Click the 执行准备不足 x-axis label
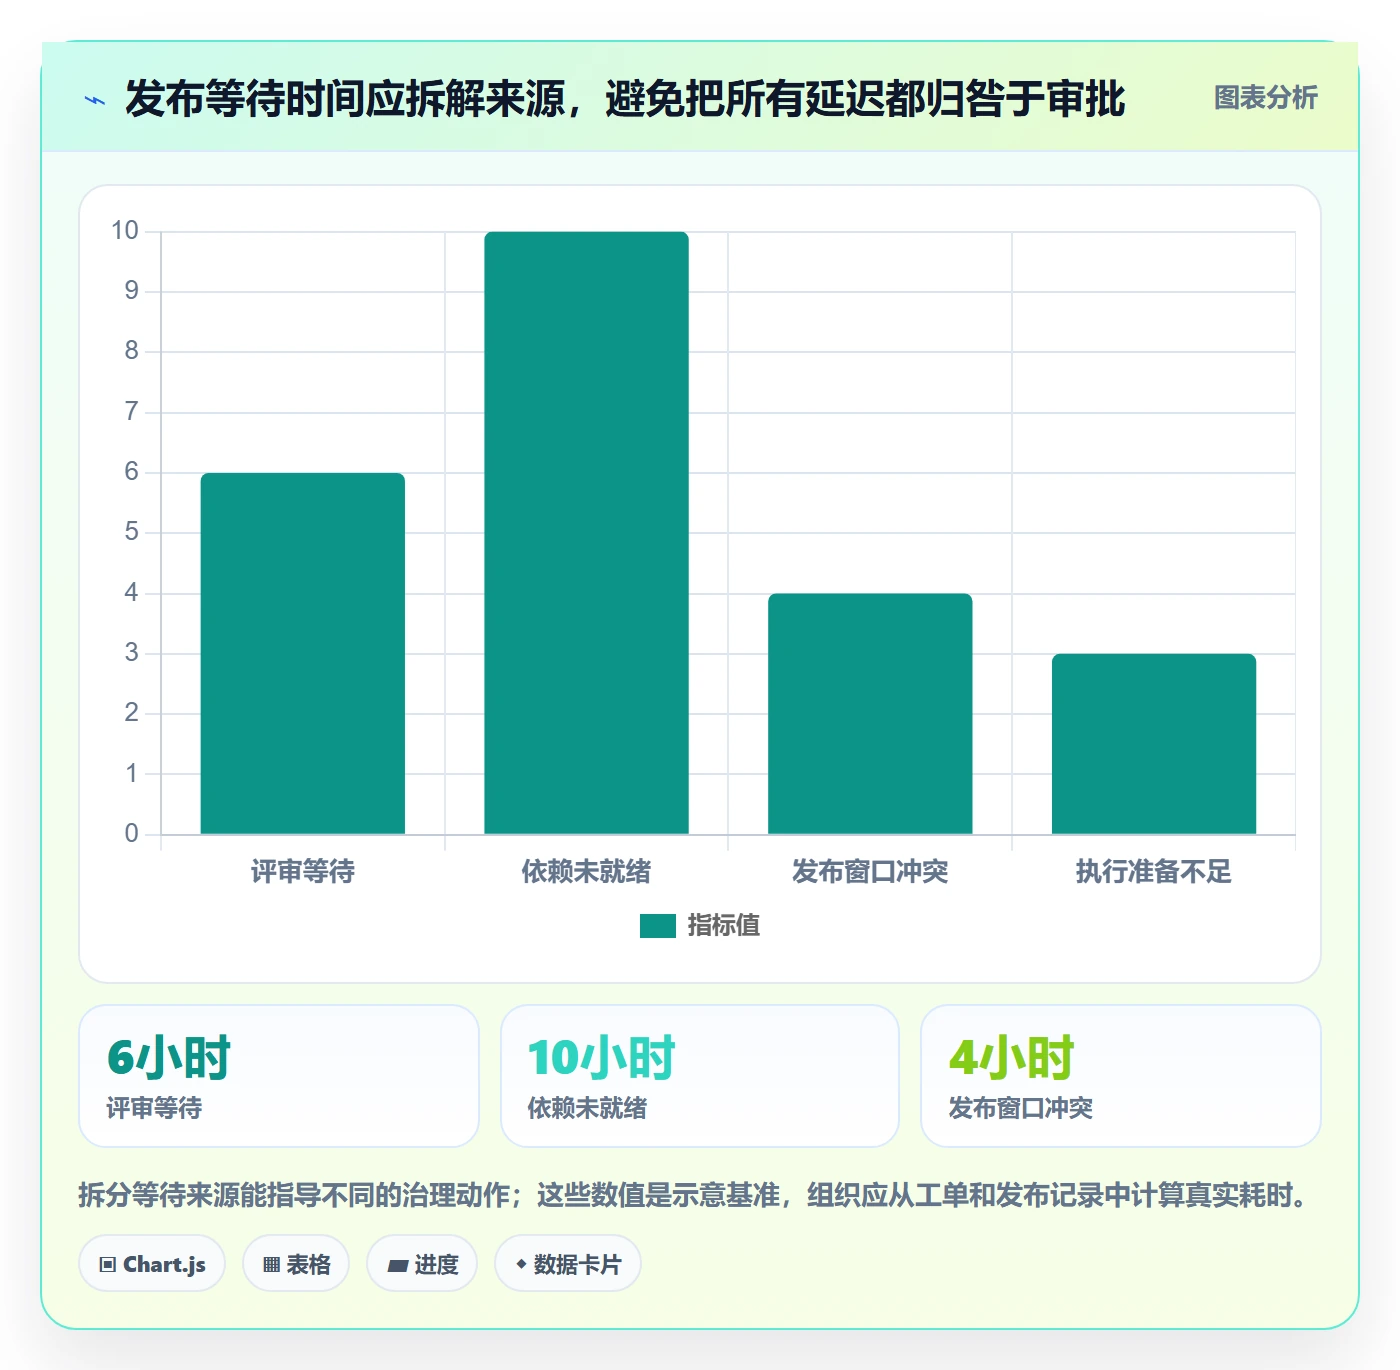 pyautogui.click(x=1154, y=872)
